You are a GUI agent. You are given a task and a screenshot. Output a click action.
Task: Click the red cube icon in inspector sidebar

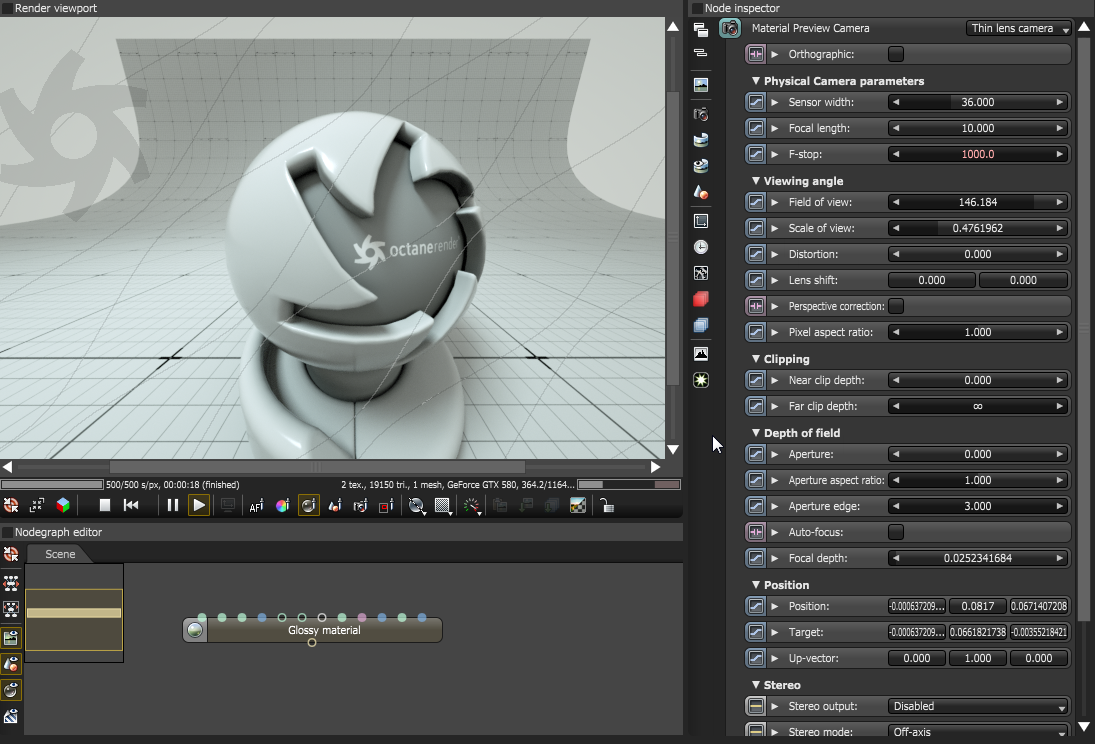[x=700, y=299]
